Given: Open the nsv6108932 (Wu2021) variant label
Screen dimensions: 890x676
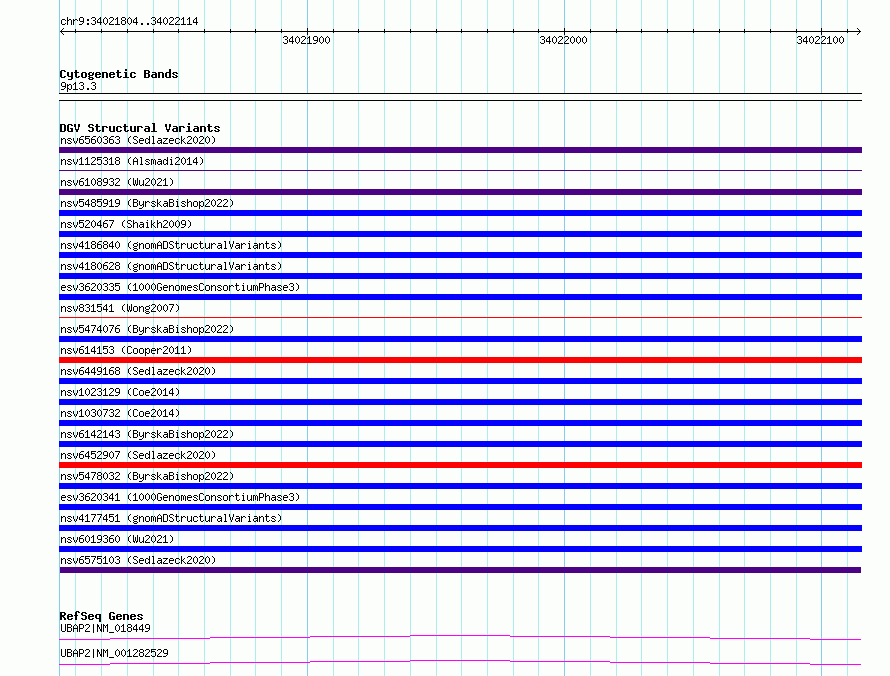Looking at the screenshot, I should pyautogui.click(x=117, y=182).
